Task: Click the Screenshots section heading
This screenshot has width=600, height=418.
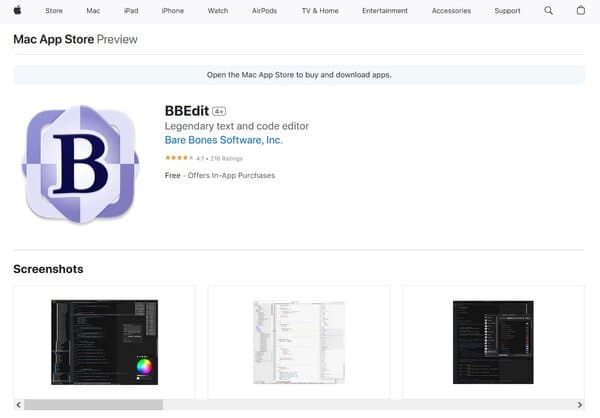Action: [x=48, y=269]
